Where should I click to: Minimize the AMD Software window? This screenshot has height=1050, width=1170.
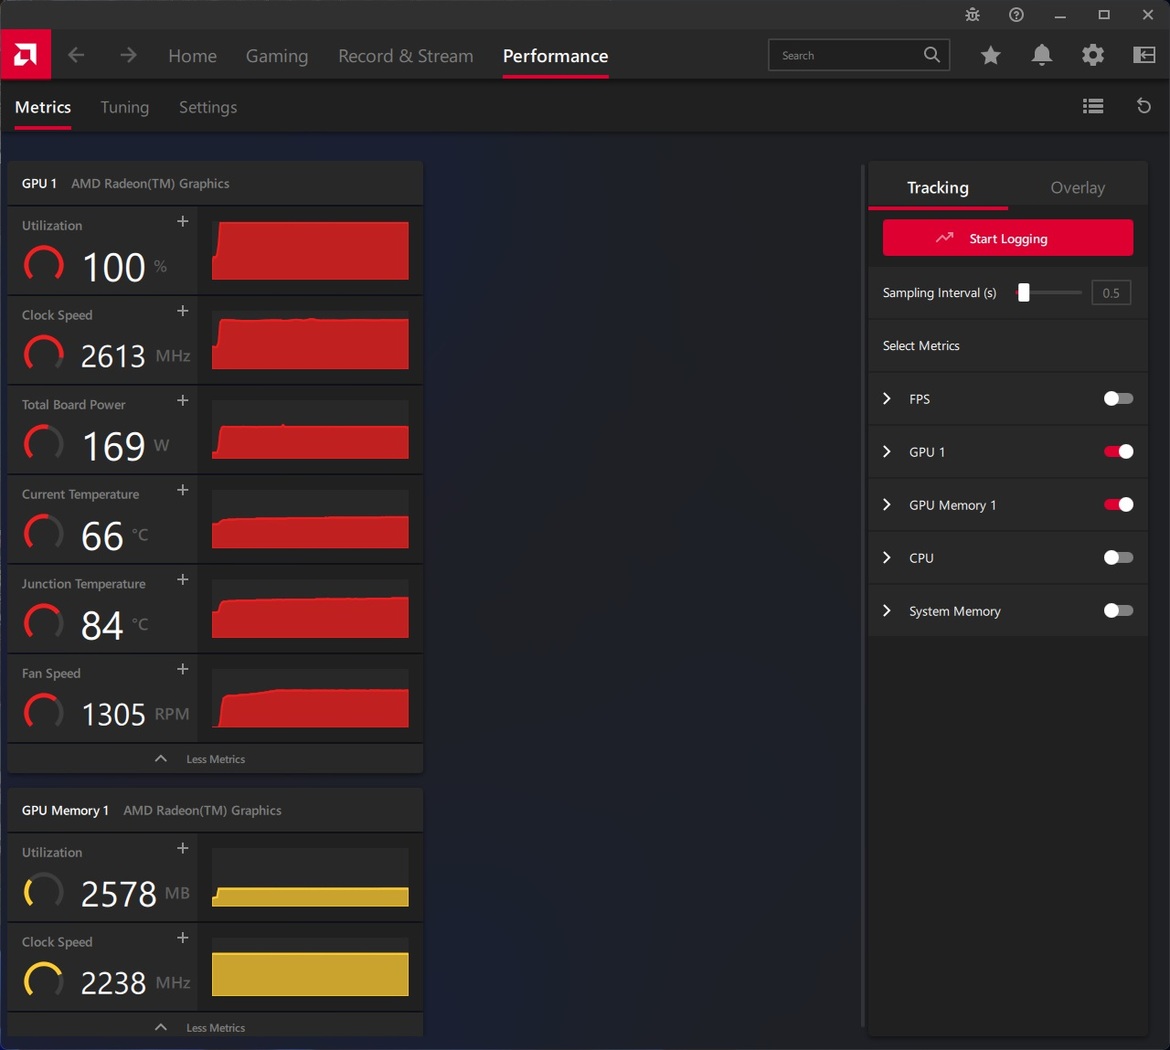point(1060,15)
